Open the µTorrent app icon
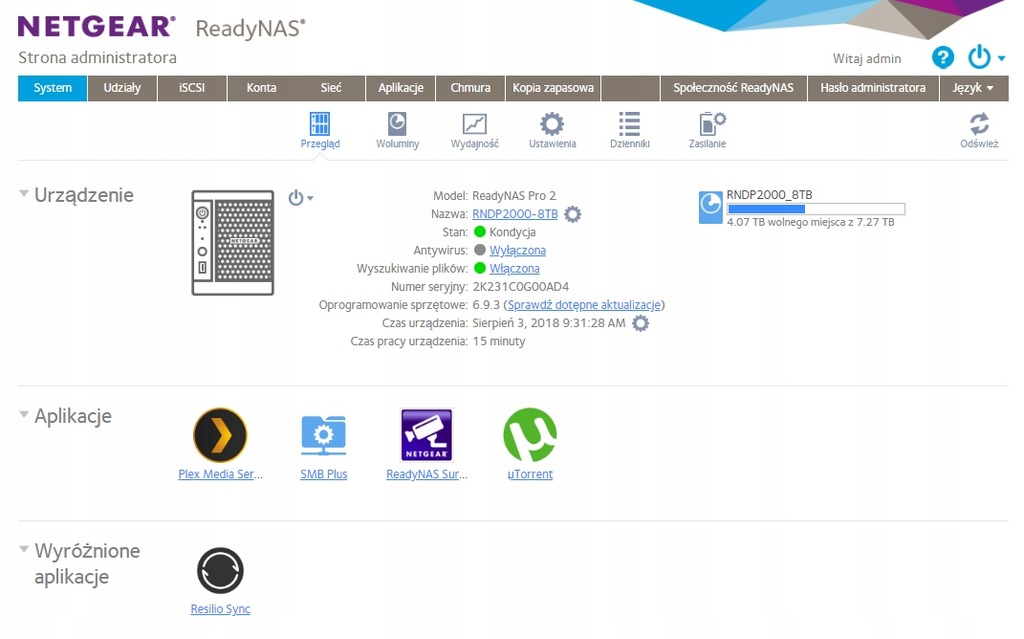The width and height of the screenshot is (1024, 639). click(x=530, y=435)
